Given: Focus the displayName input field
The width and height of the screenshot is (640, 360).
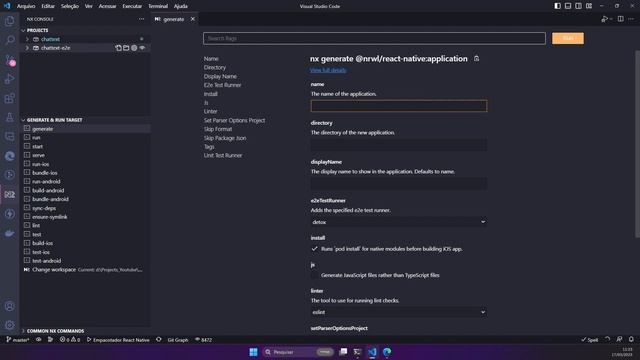Looking at the screenshot, I should (399, 184).
